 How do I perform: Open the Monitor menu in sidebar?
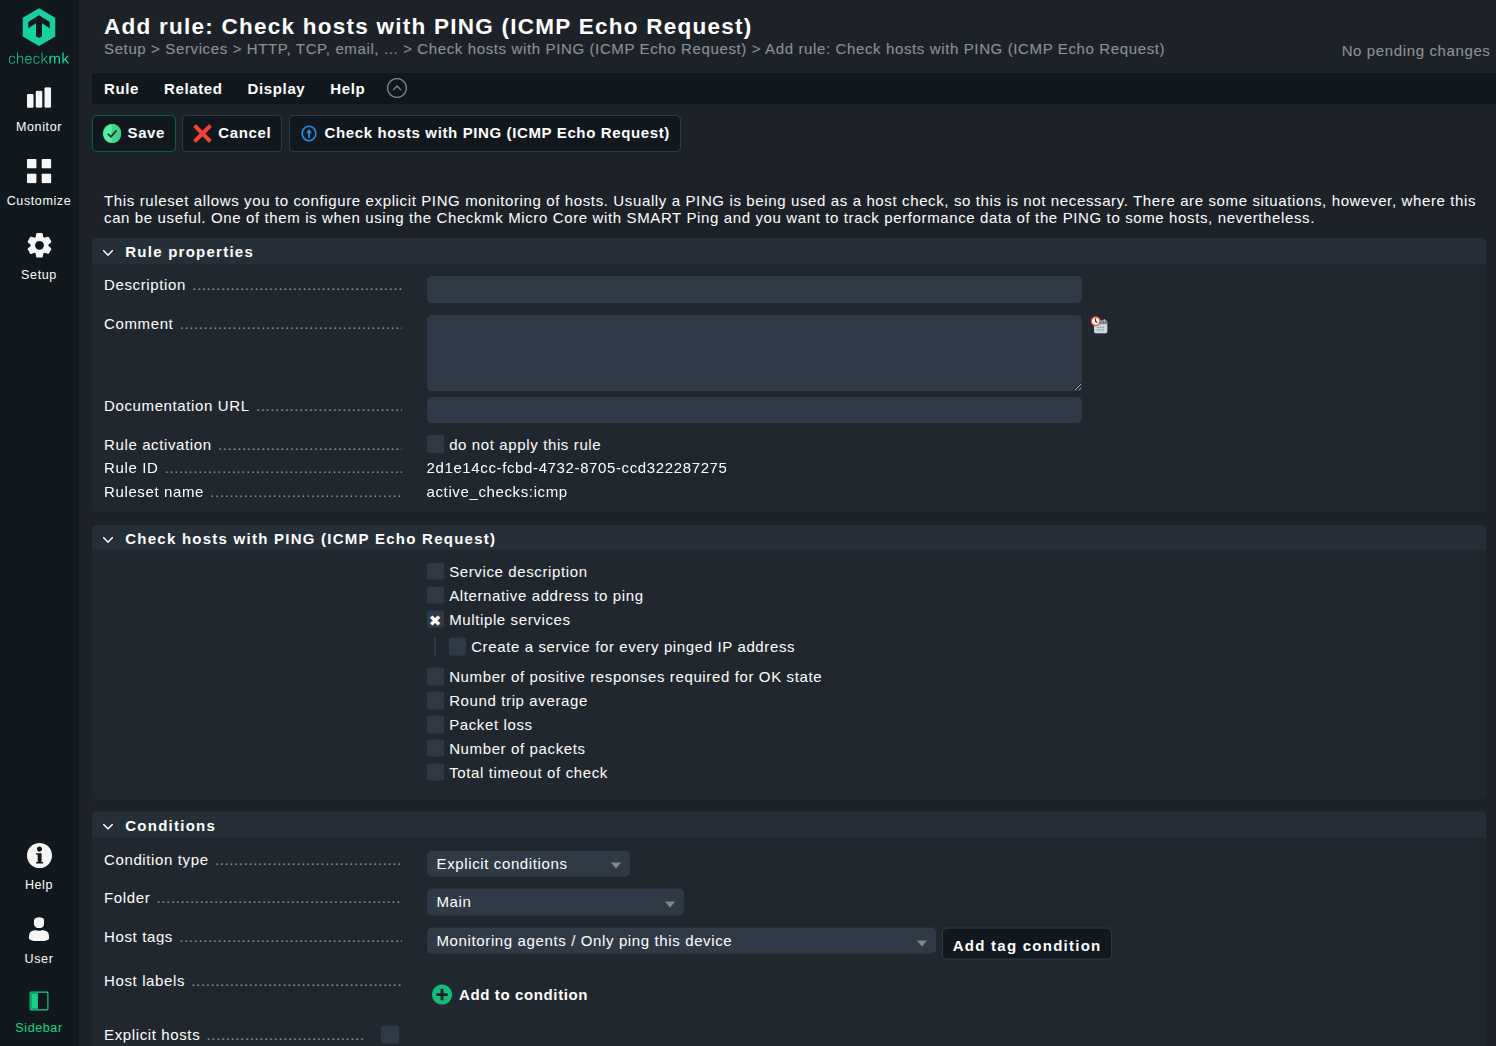[39, 110]
